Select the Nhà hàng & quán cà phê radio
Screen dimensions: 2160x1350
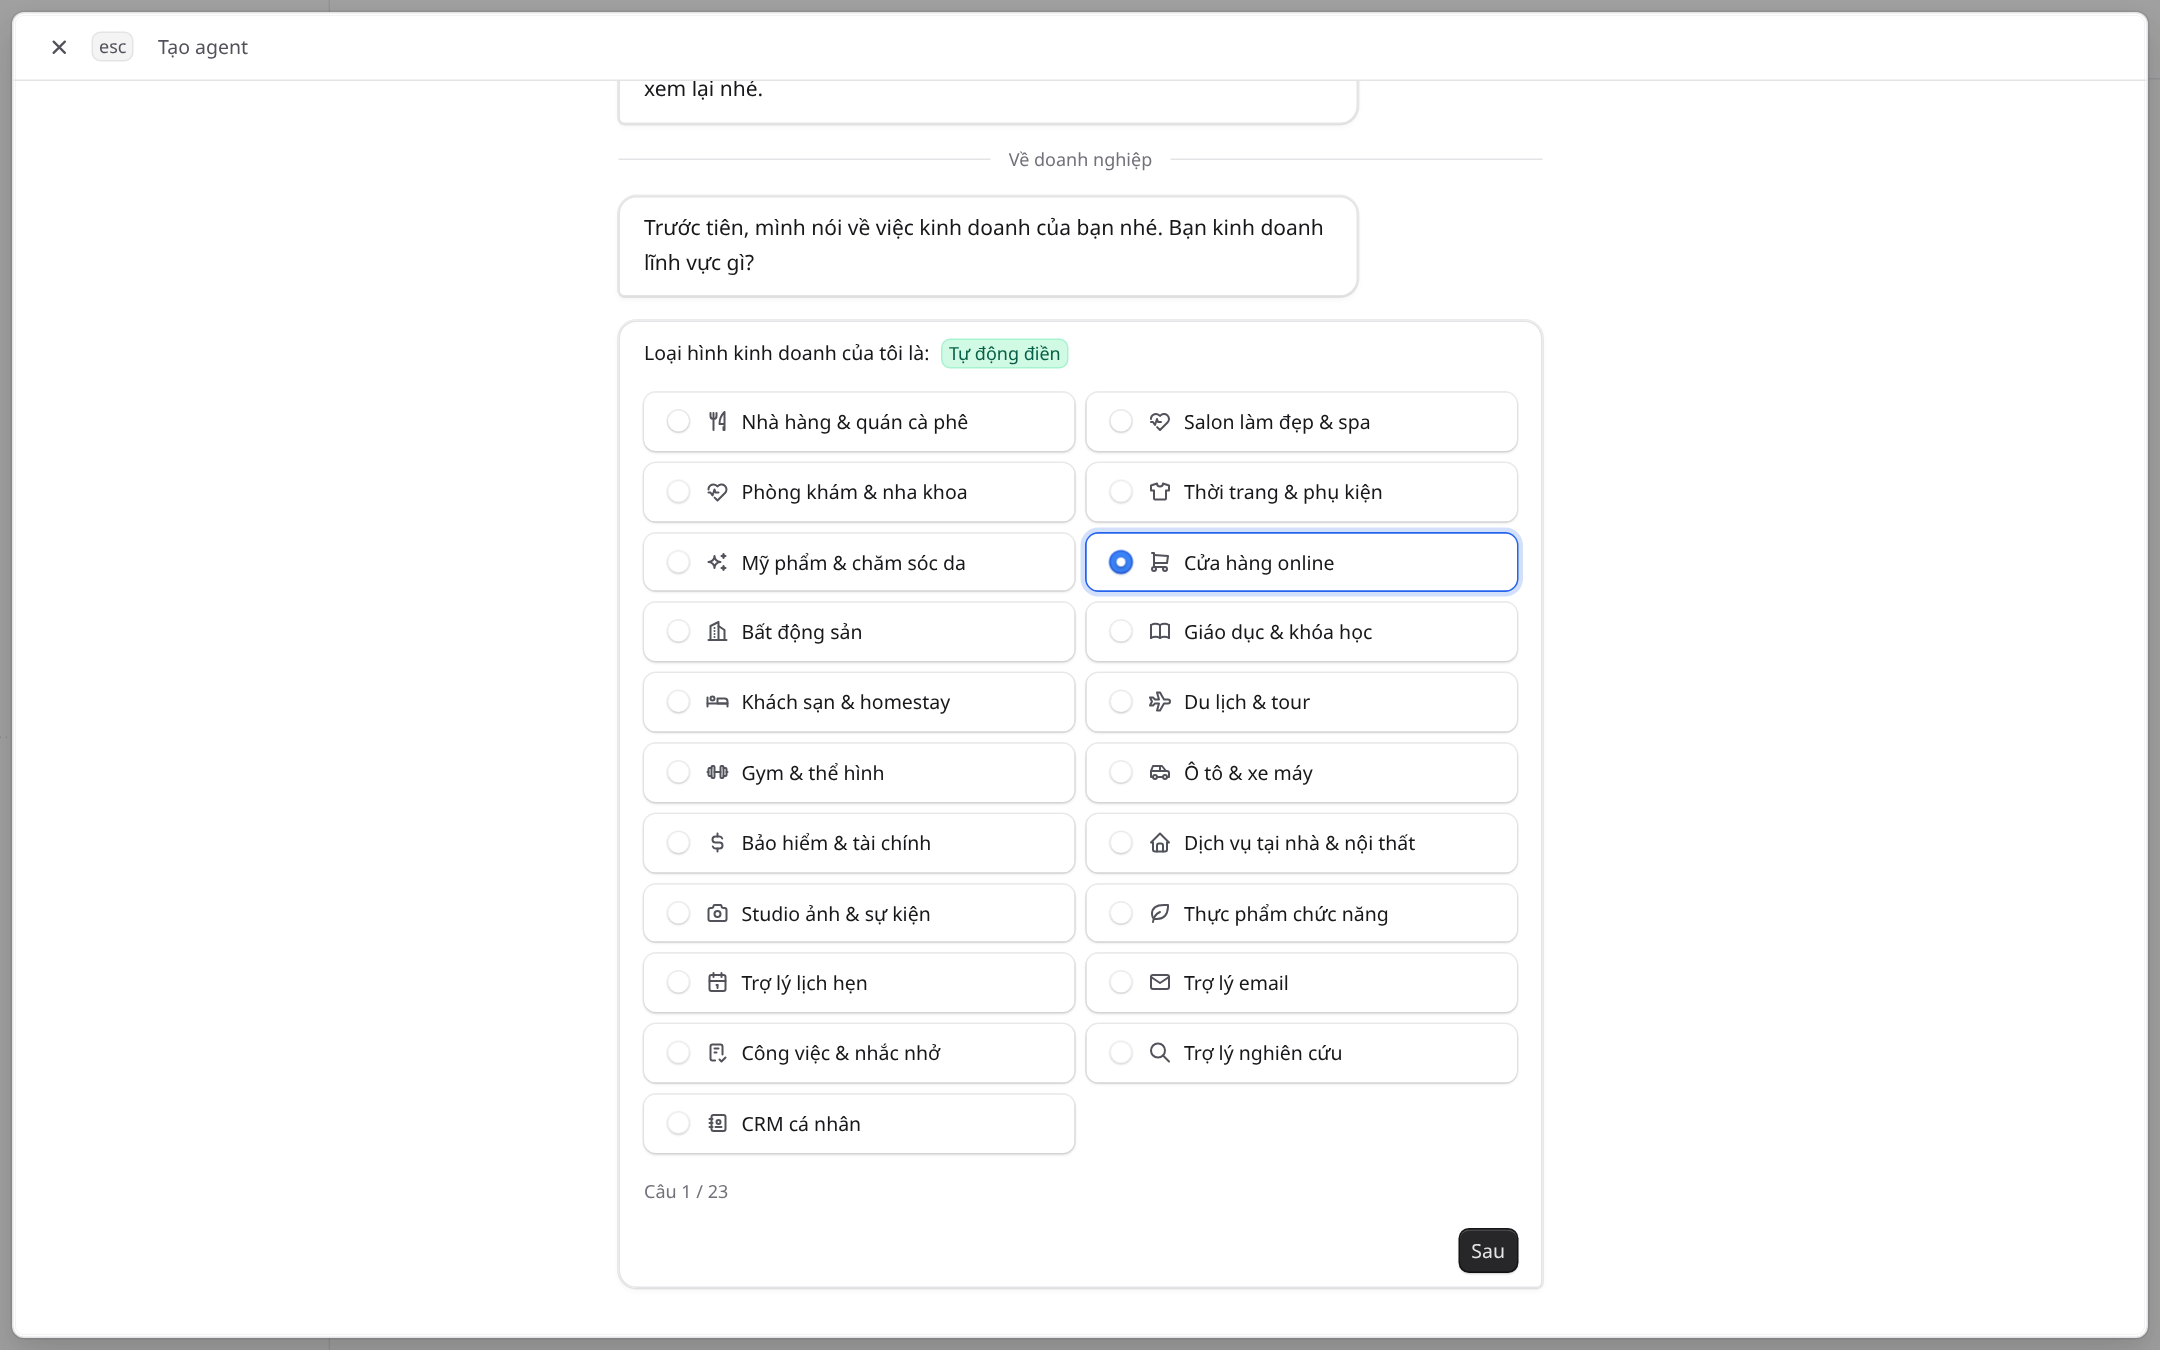click(678, 421)
